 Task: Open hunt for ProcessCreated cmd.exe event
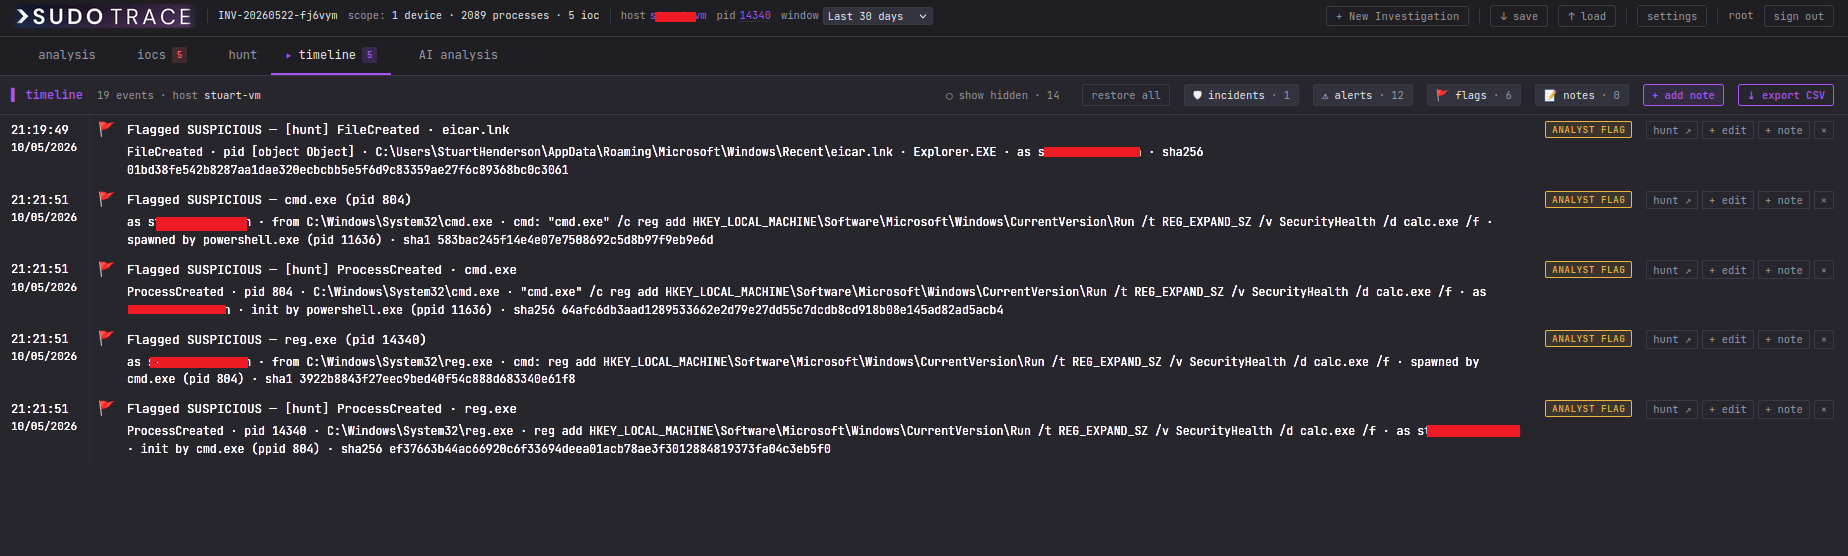1672,270
